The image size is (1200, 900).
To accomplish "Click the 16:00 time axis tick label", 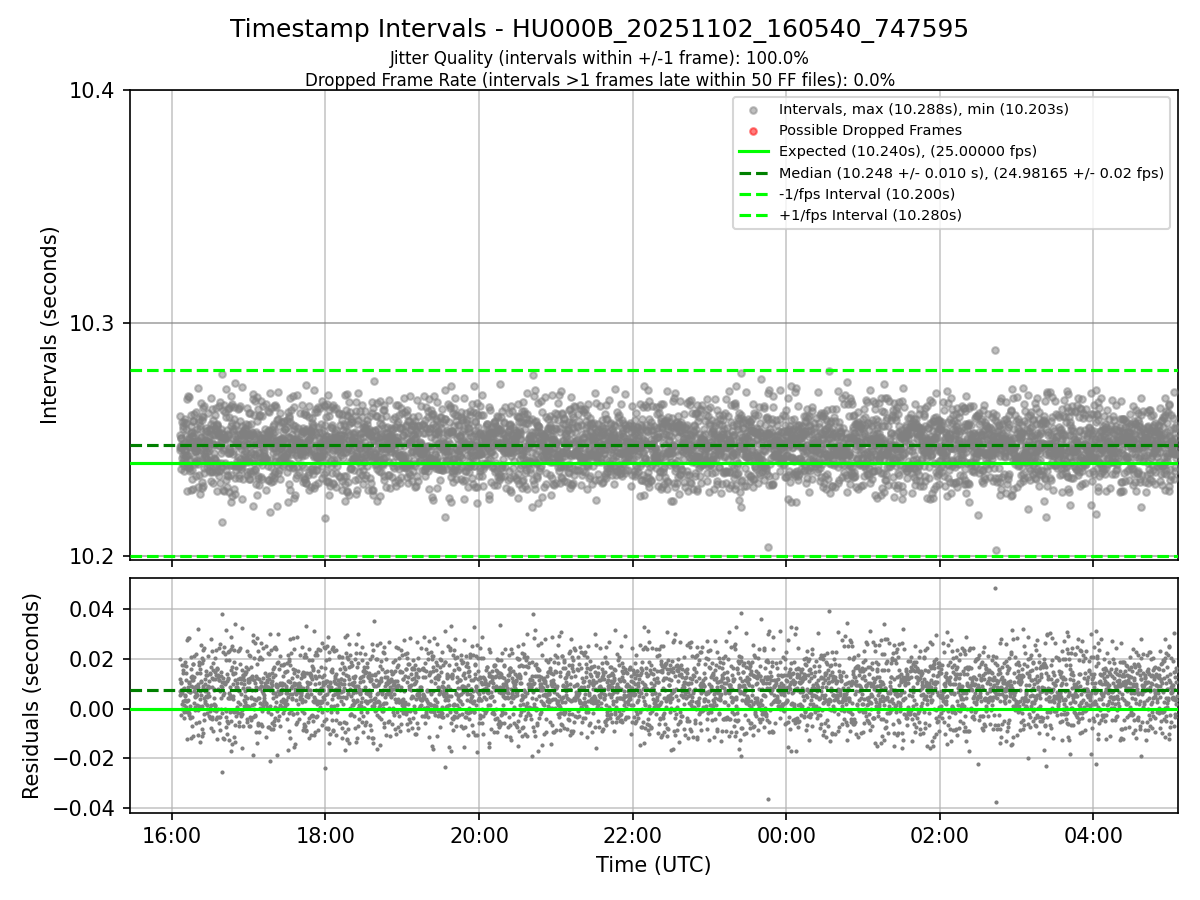I will pyautogui.click(x=172, y=833).
